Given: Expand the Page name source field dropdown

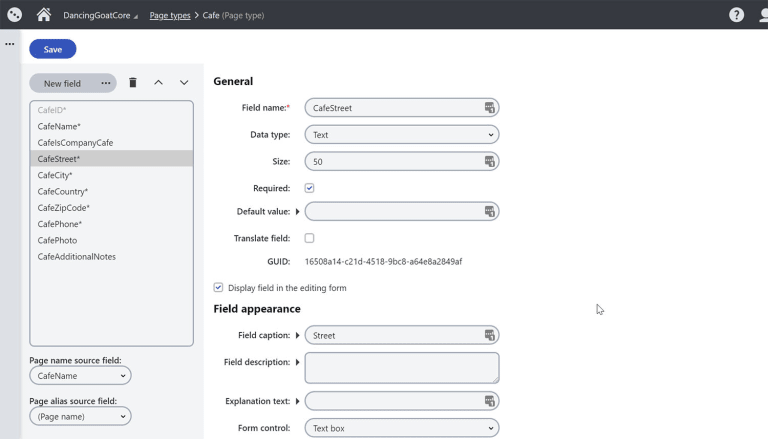Looking at the screenshot, I should (x=80, y=376).
